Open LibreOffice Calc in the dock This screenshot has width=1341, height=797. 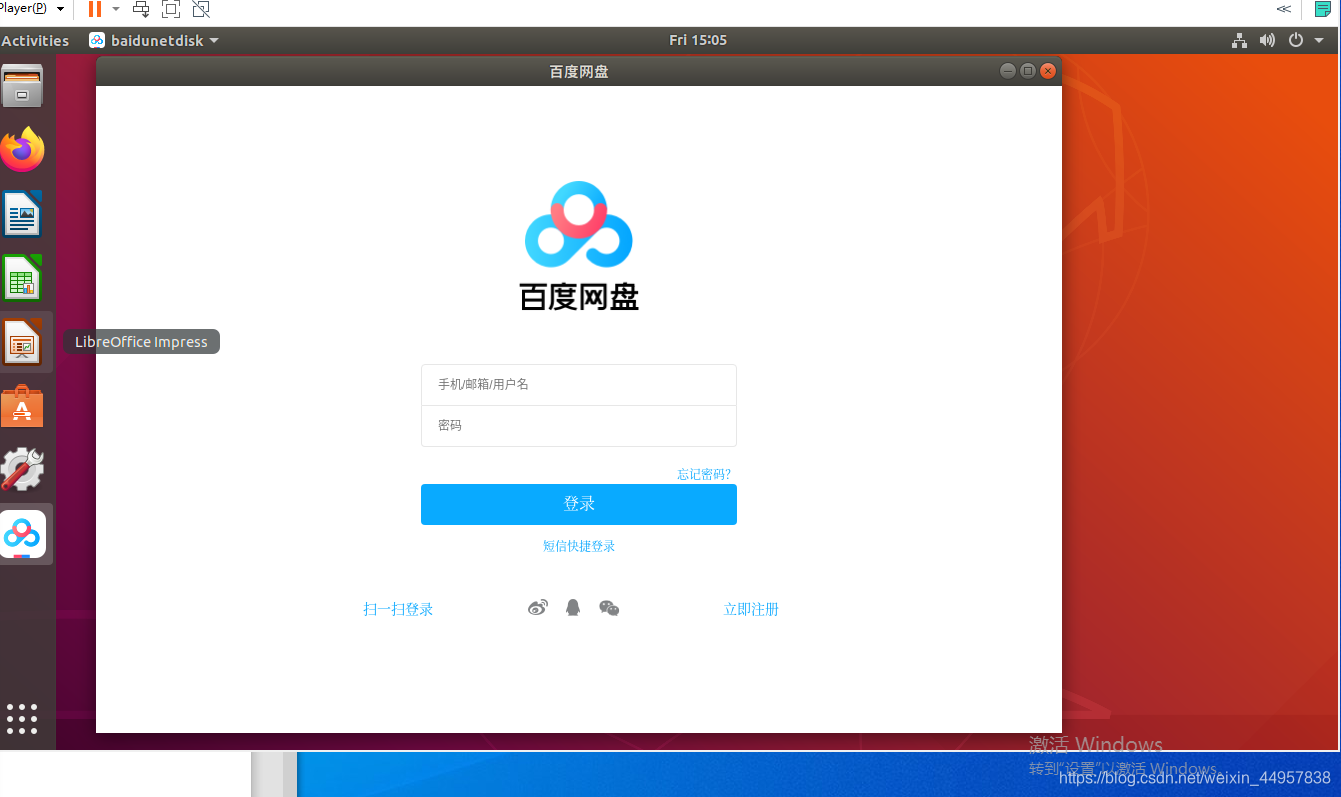(22, 277)
